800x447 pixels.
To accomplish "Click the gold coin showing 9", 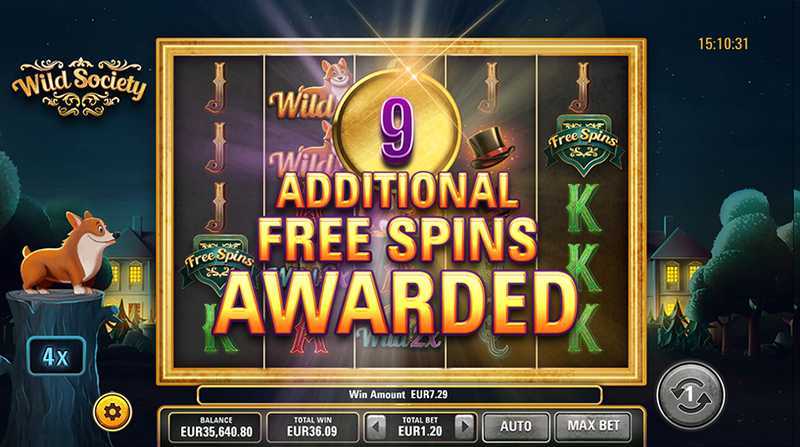I will click(x=397, y=129).
